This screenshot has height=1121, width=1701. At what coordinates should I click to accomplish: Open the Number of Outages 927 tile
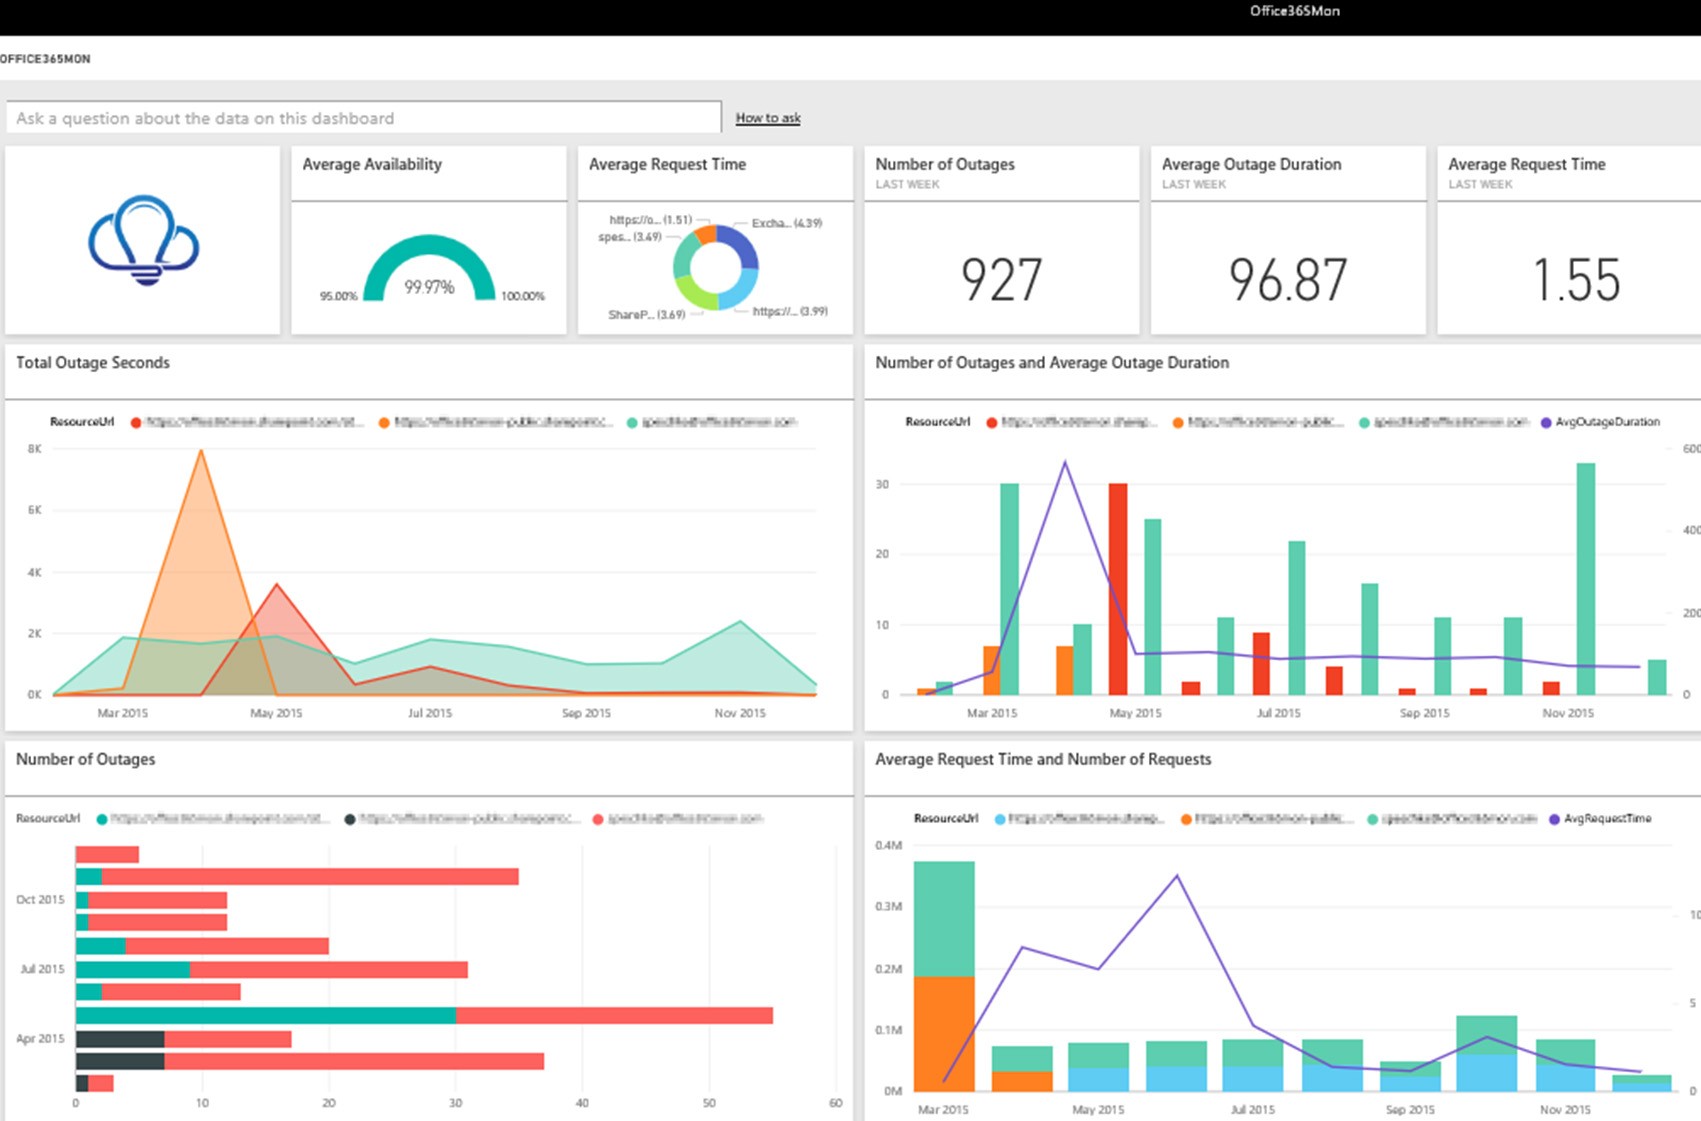[1001, 240]
